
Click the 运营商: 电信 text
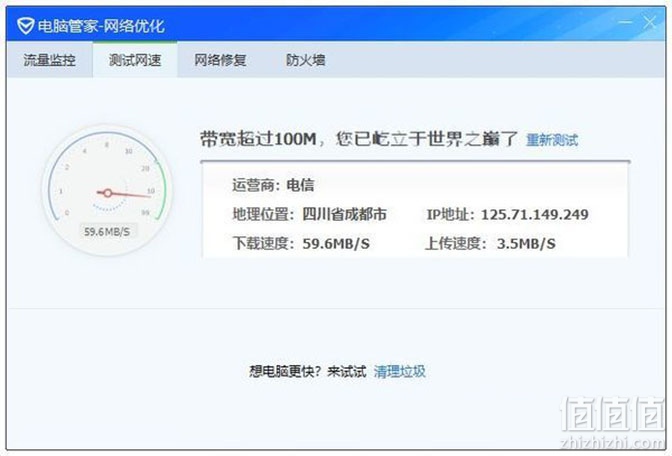pyautogui.click(x=273, y=185)
